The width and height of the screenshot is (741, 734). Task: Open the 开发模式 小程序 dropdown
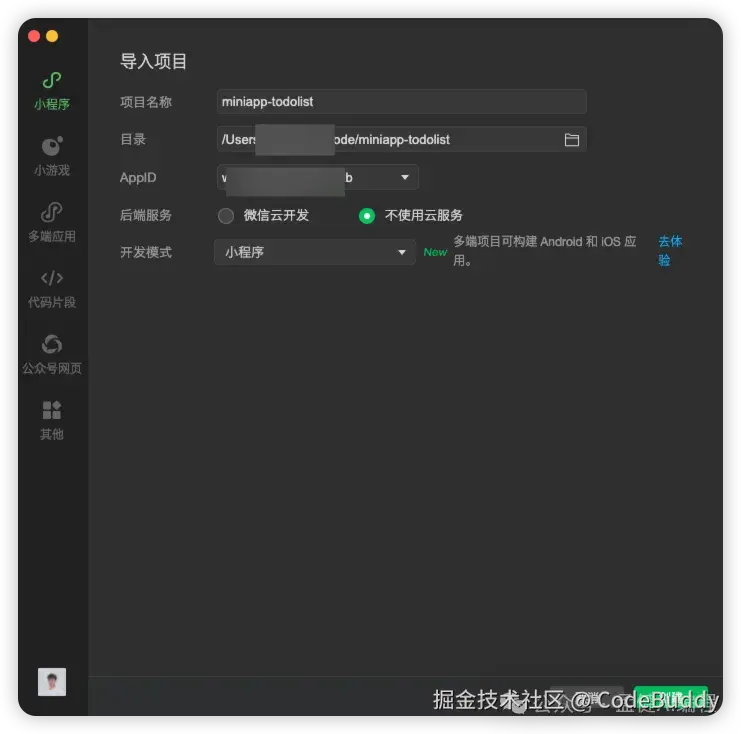(315, 252)
